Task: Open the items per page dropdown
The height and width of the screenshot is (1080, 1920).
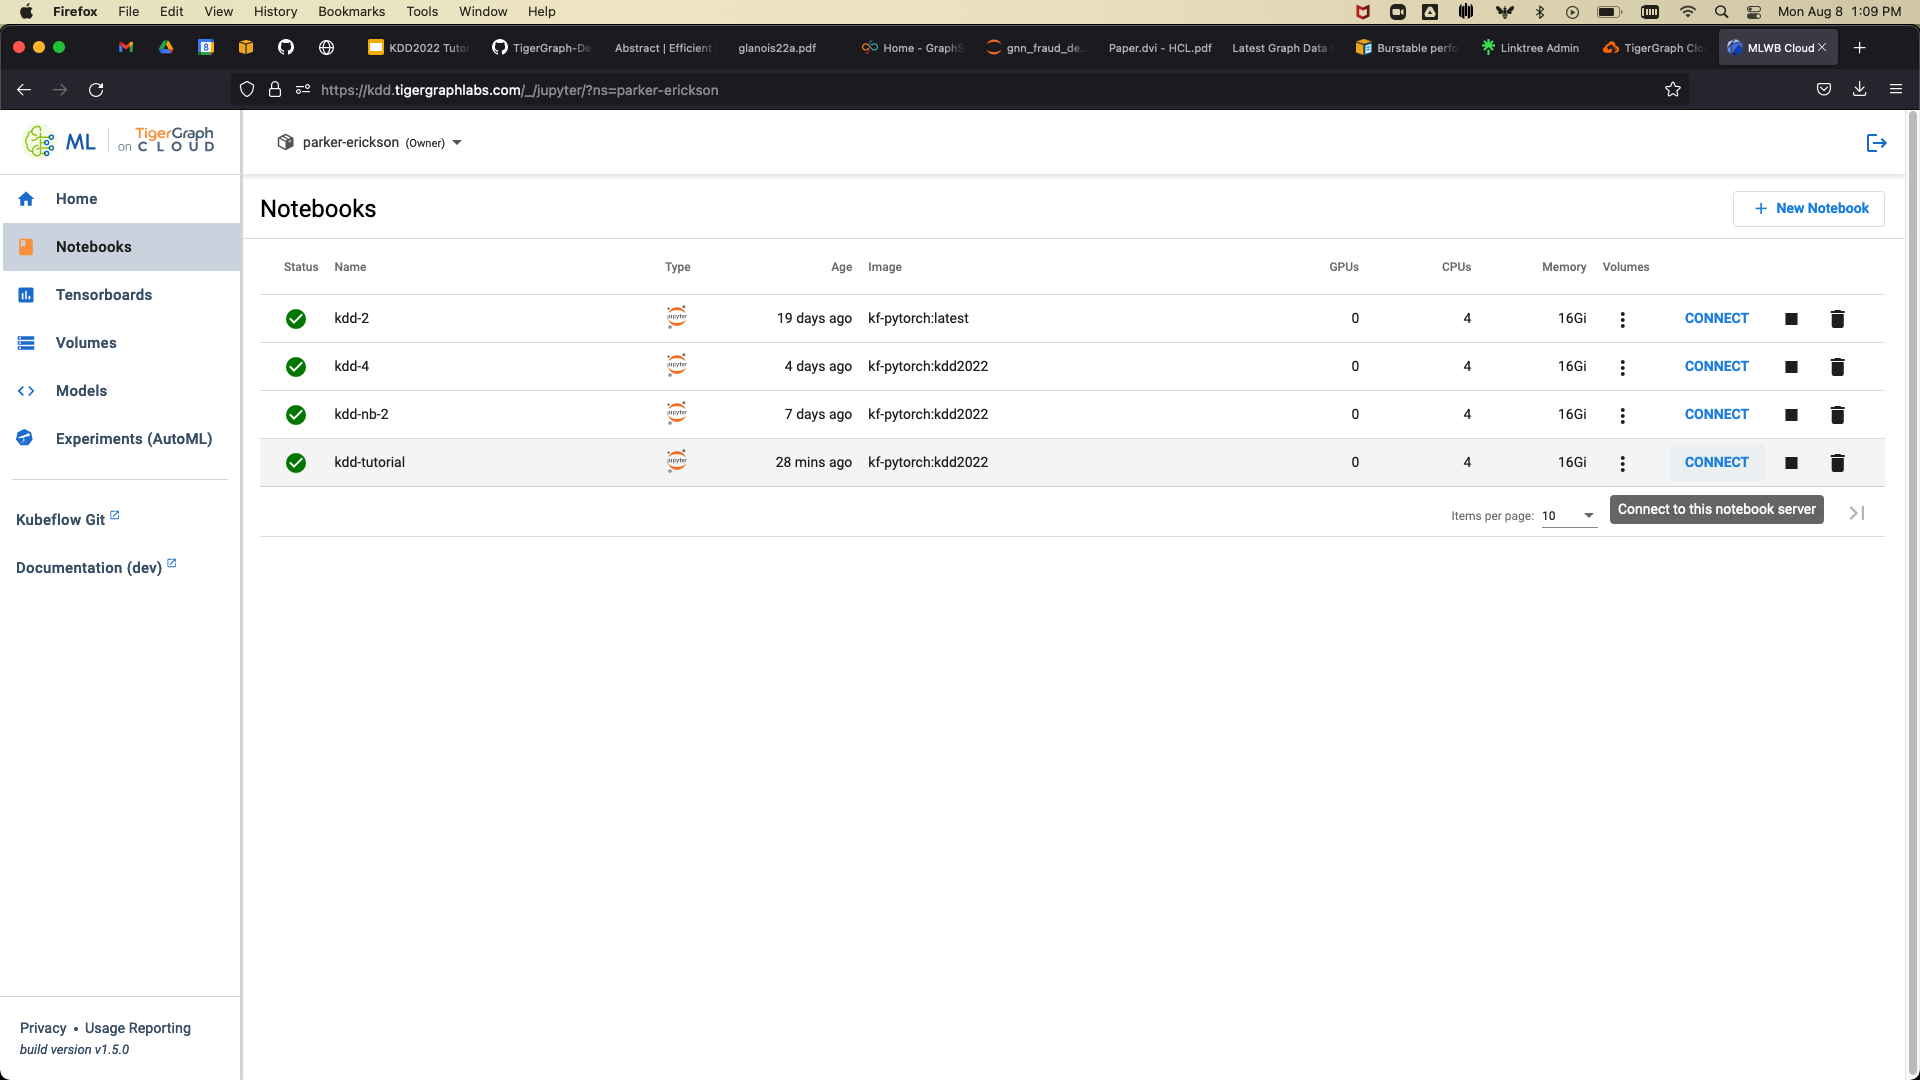Action: 1568,516
